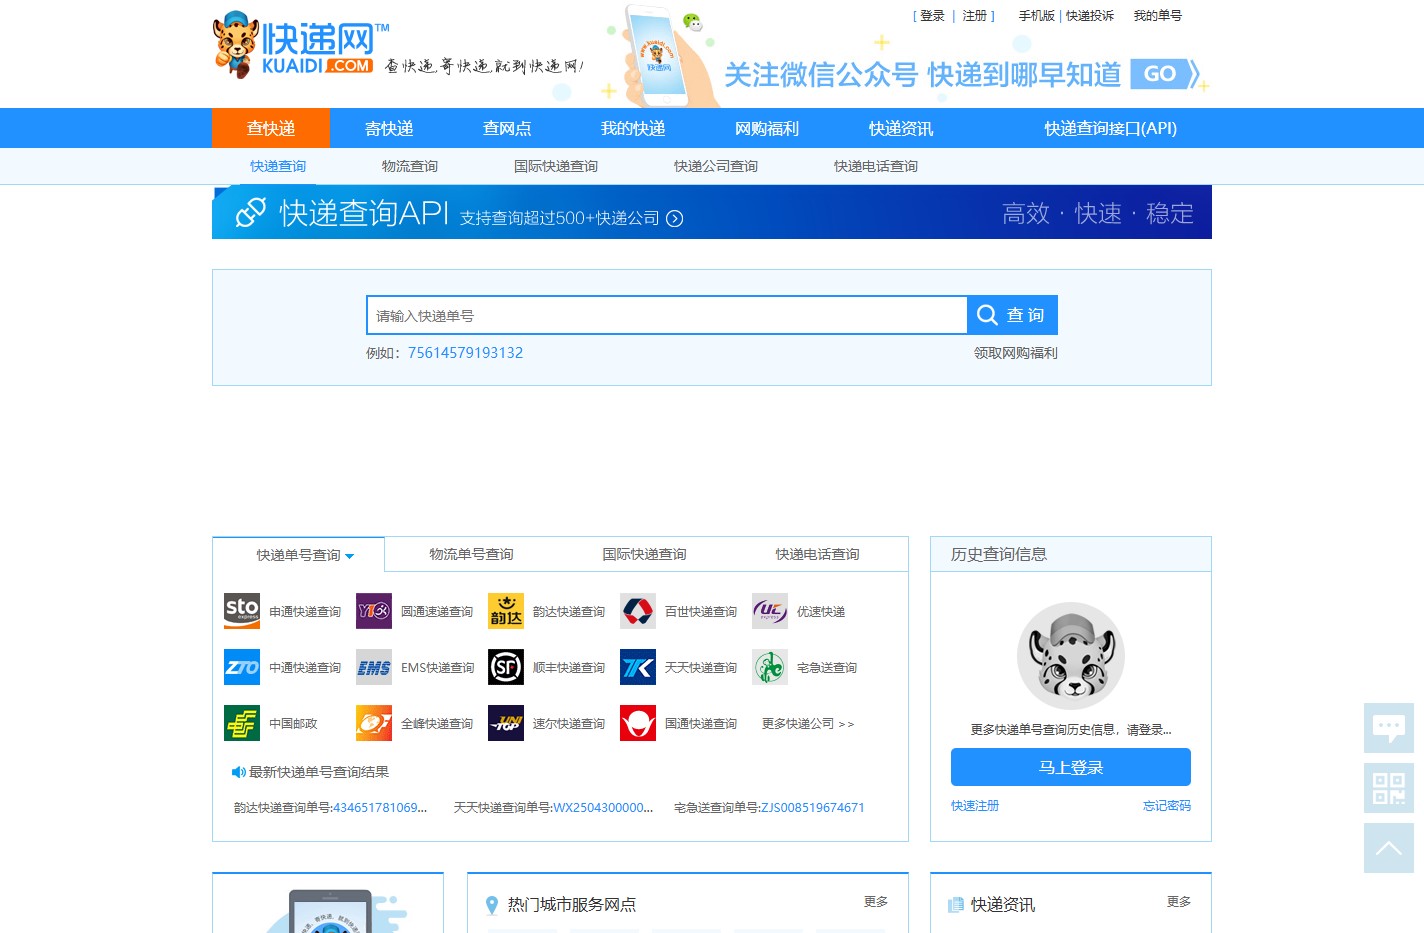Viewport: 1424px width, 933px height.
Task: Switch to the 国际快递查询 panel tab
Action: (x=644, y=554)
